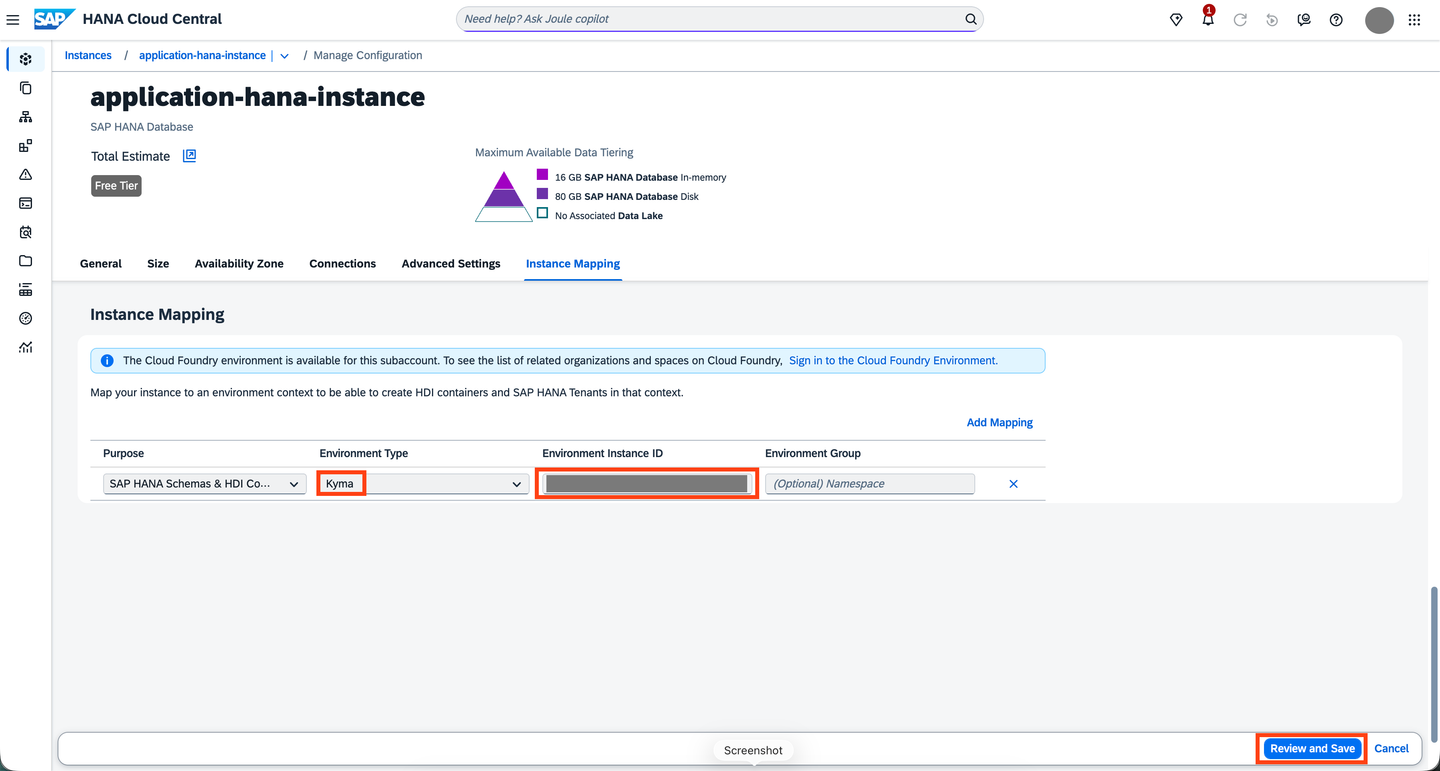Switch to the Availability Zone tab
Viewport: 1440px width, 771px height.
[239, 264]
